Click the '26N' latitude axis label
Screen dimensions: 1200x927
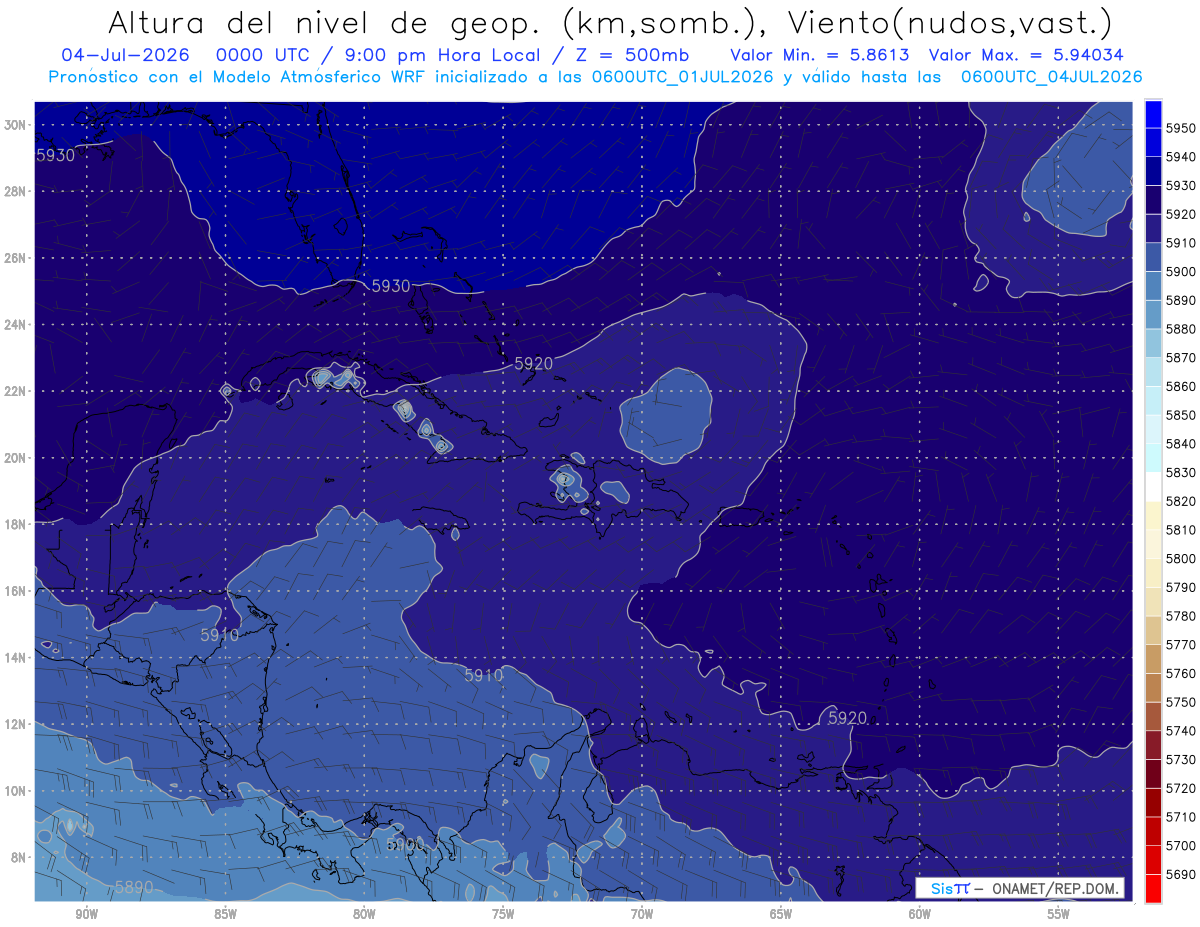pyautogui.click(x=17, y=258)
